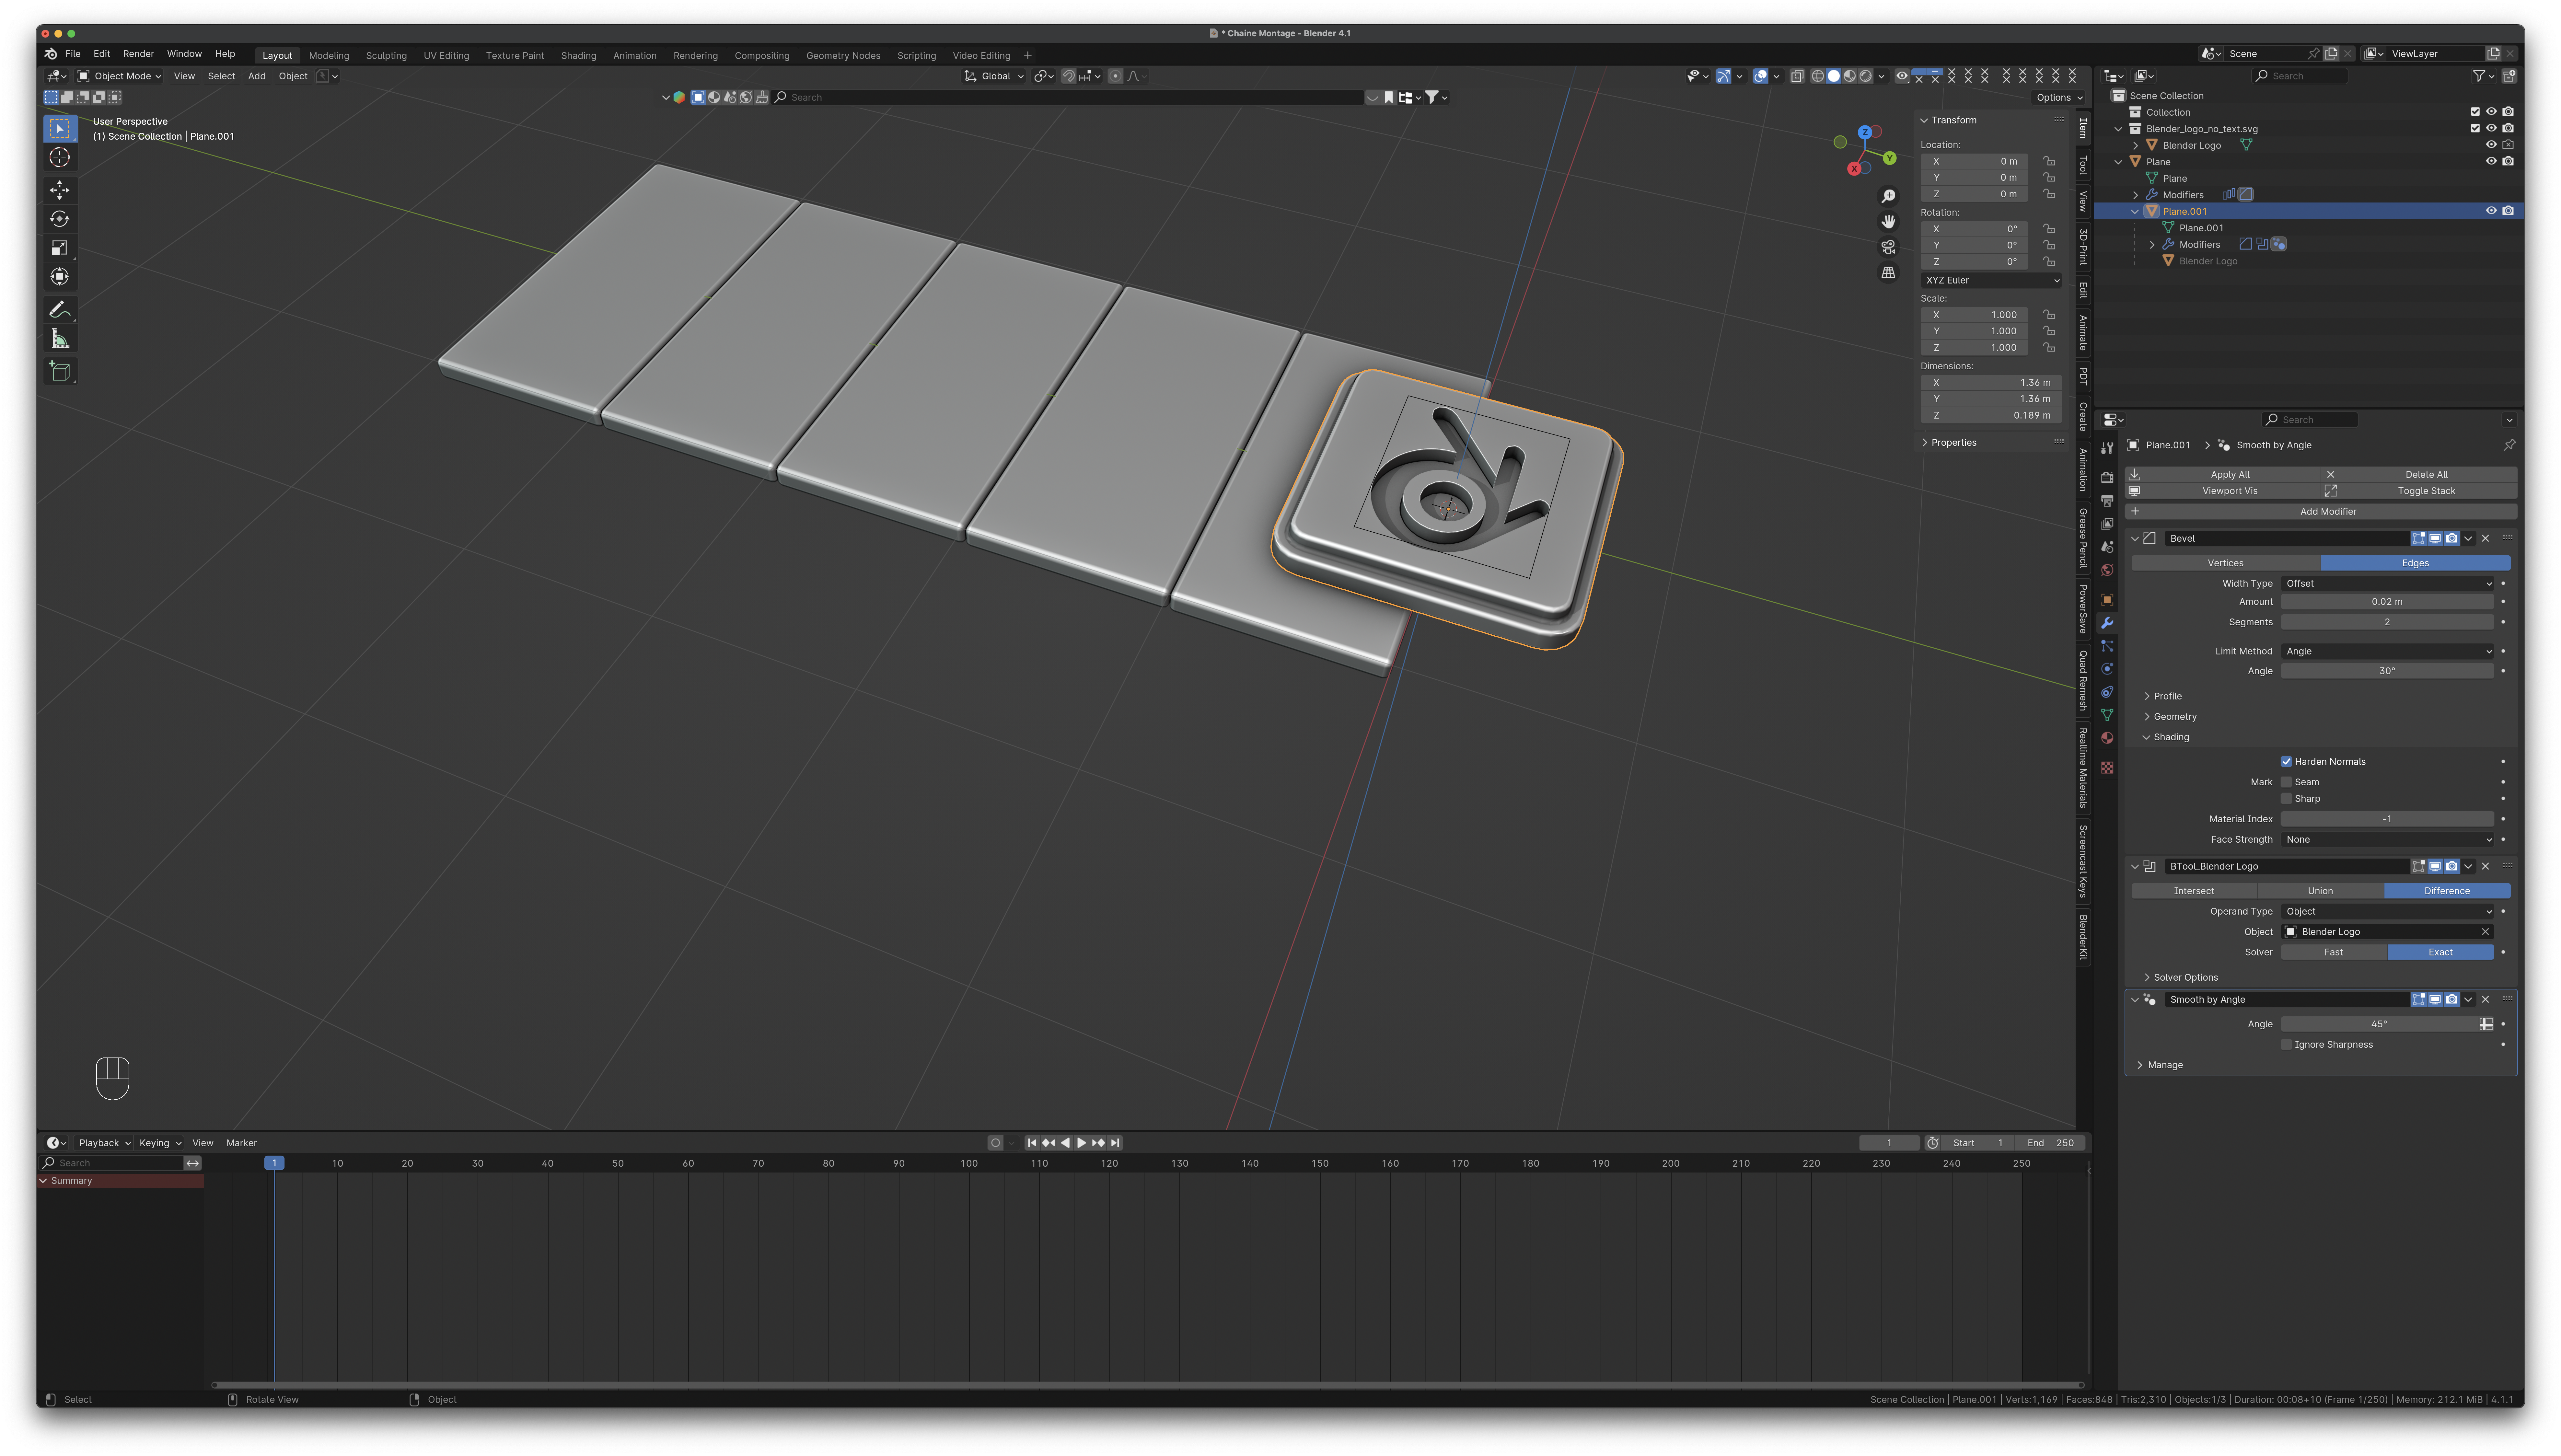Open the Playback menu in timeline

tap(104, 1143)
